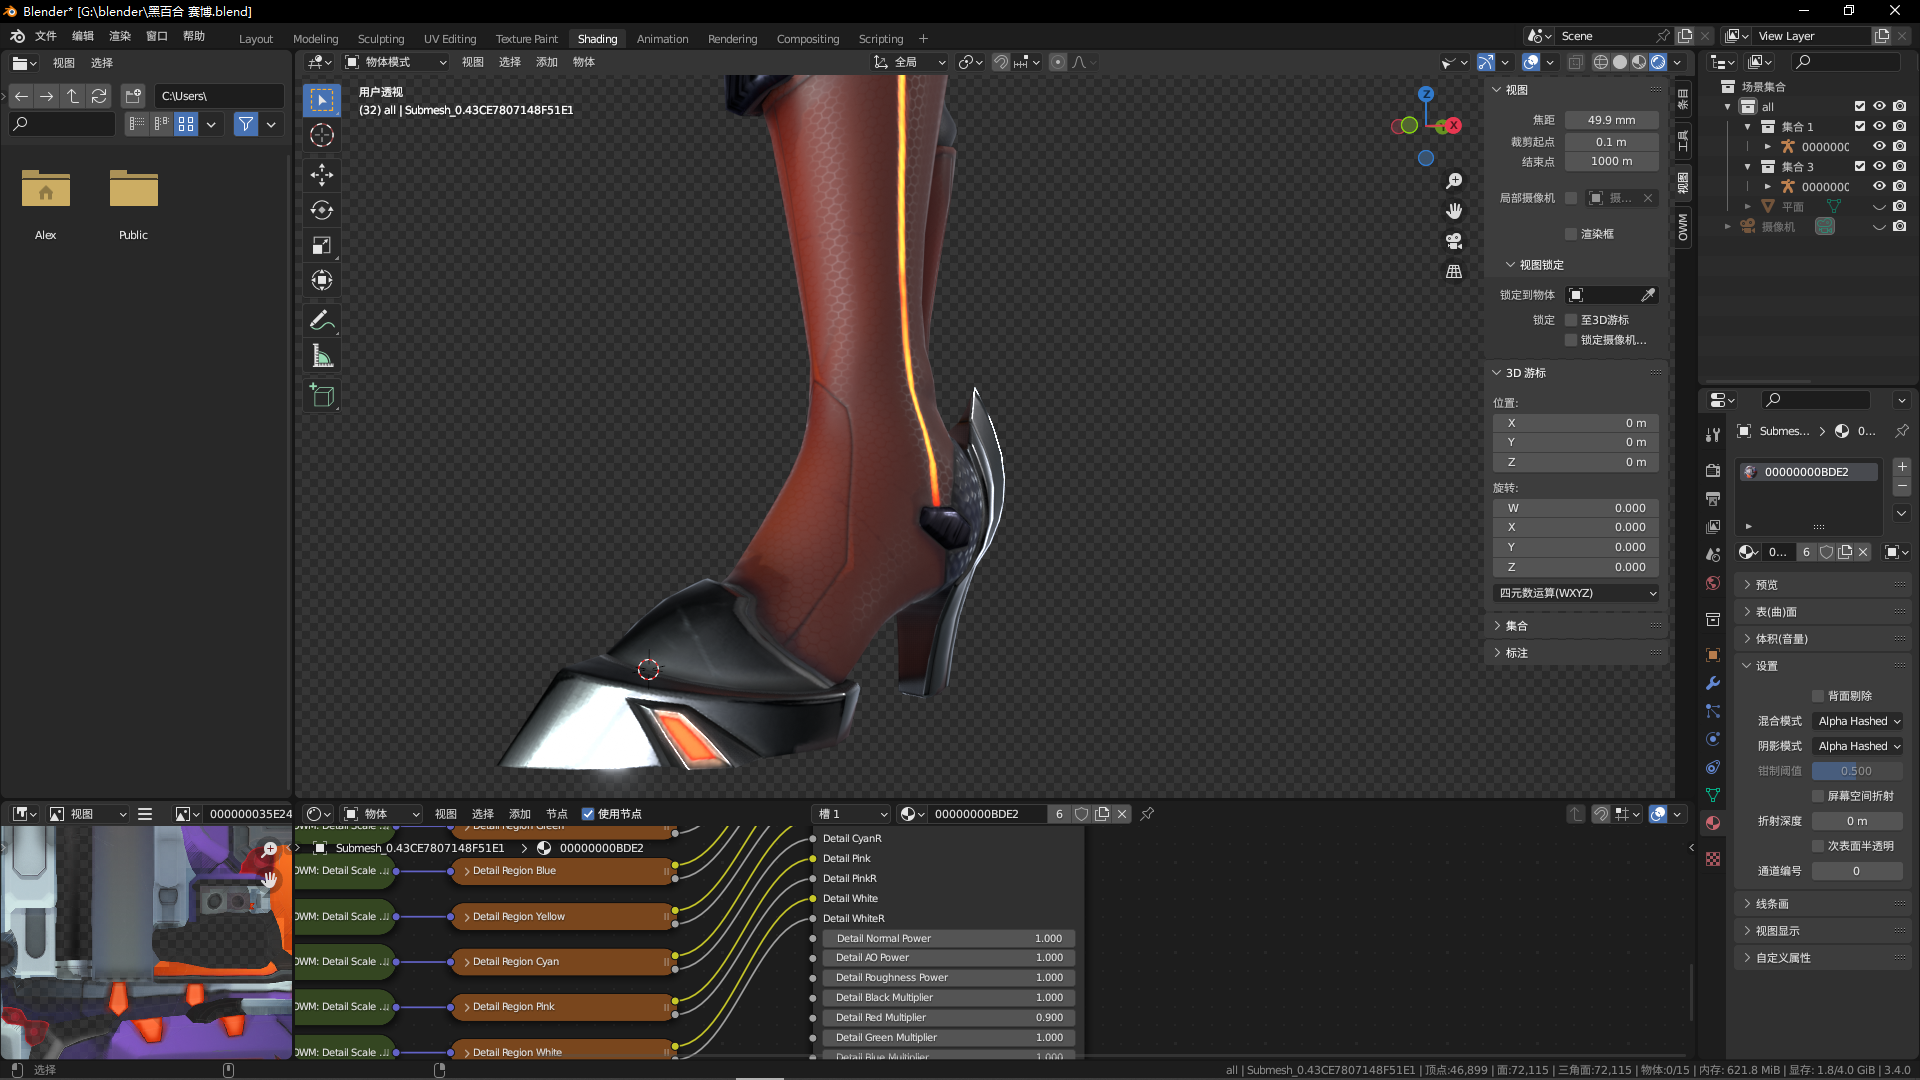Open the blend mode Alpha Hashed dropdown
Viewport: 1920px width, 1080px height.
1858,721
